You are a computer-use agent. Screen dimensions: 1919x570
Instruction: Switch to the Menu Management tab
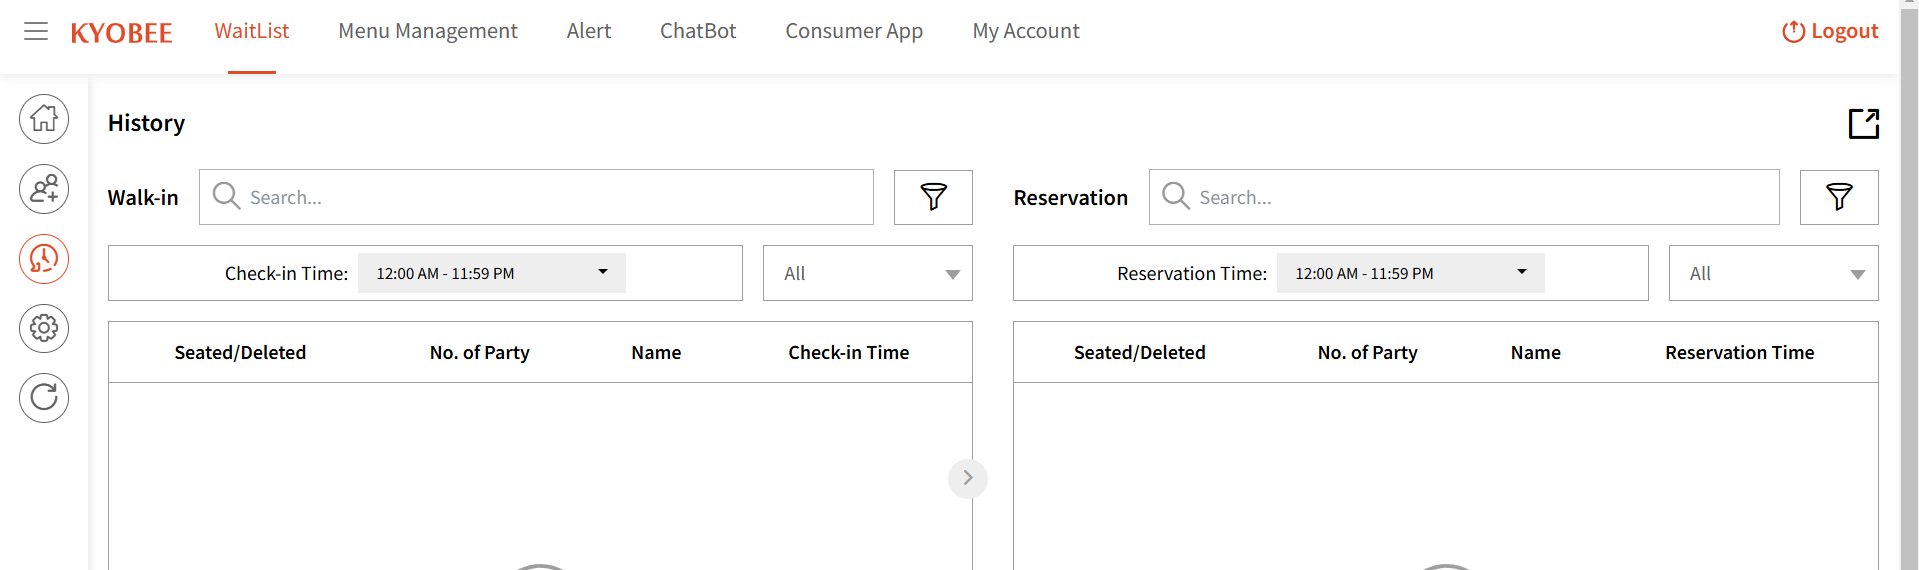428,31
